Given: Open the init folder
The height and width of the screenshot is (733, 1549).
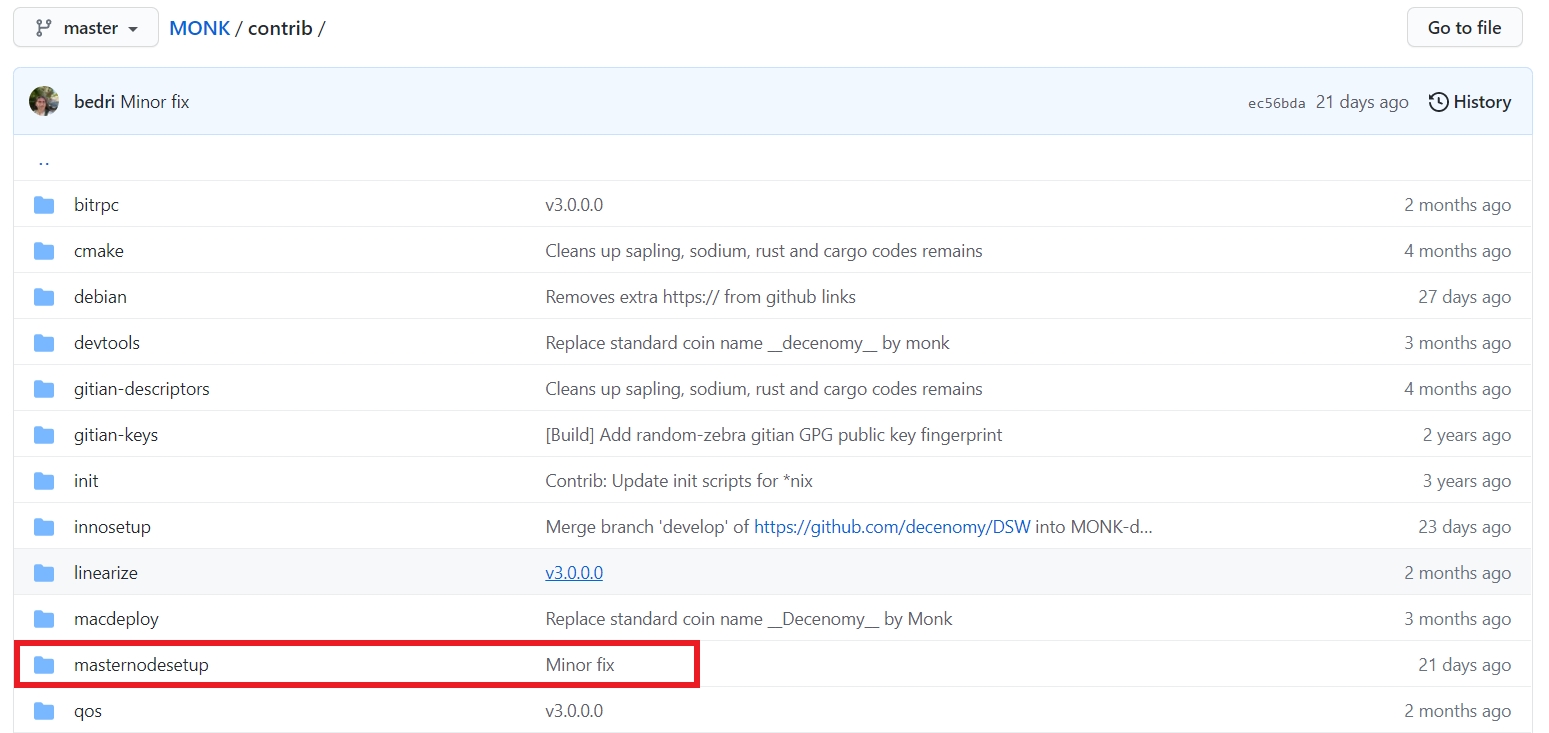Looking at the screenshot, I should click(86, 481).
